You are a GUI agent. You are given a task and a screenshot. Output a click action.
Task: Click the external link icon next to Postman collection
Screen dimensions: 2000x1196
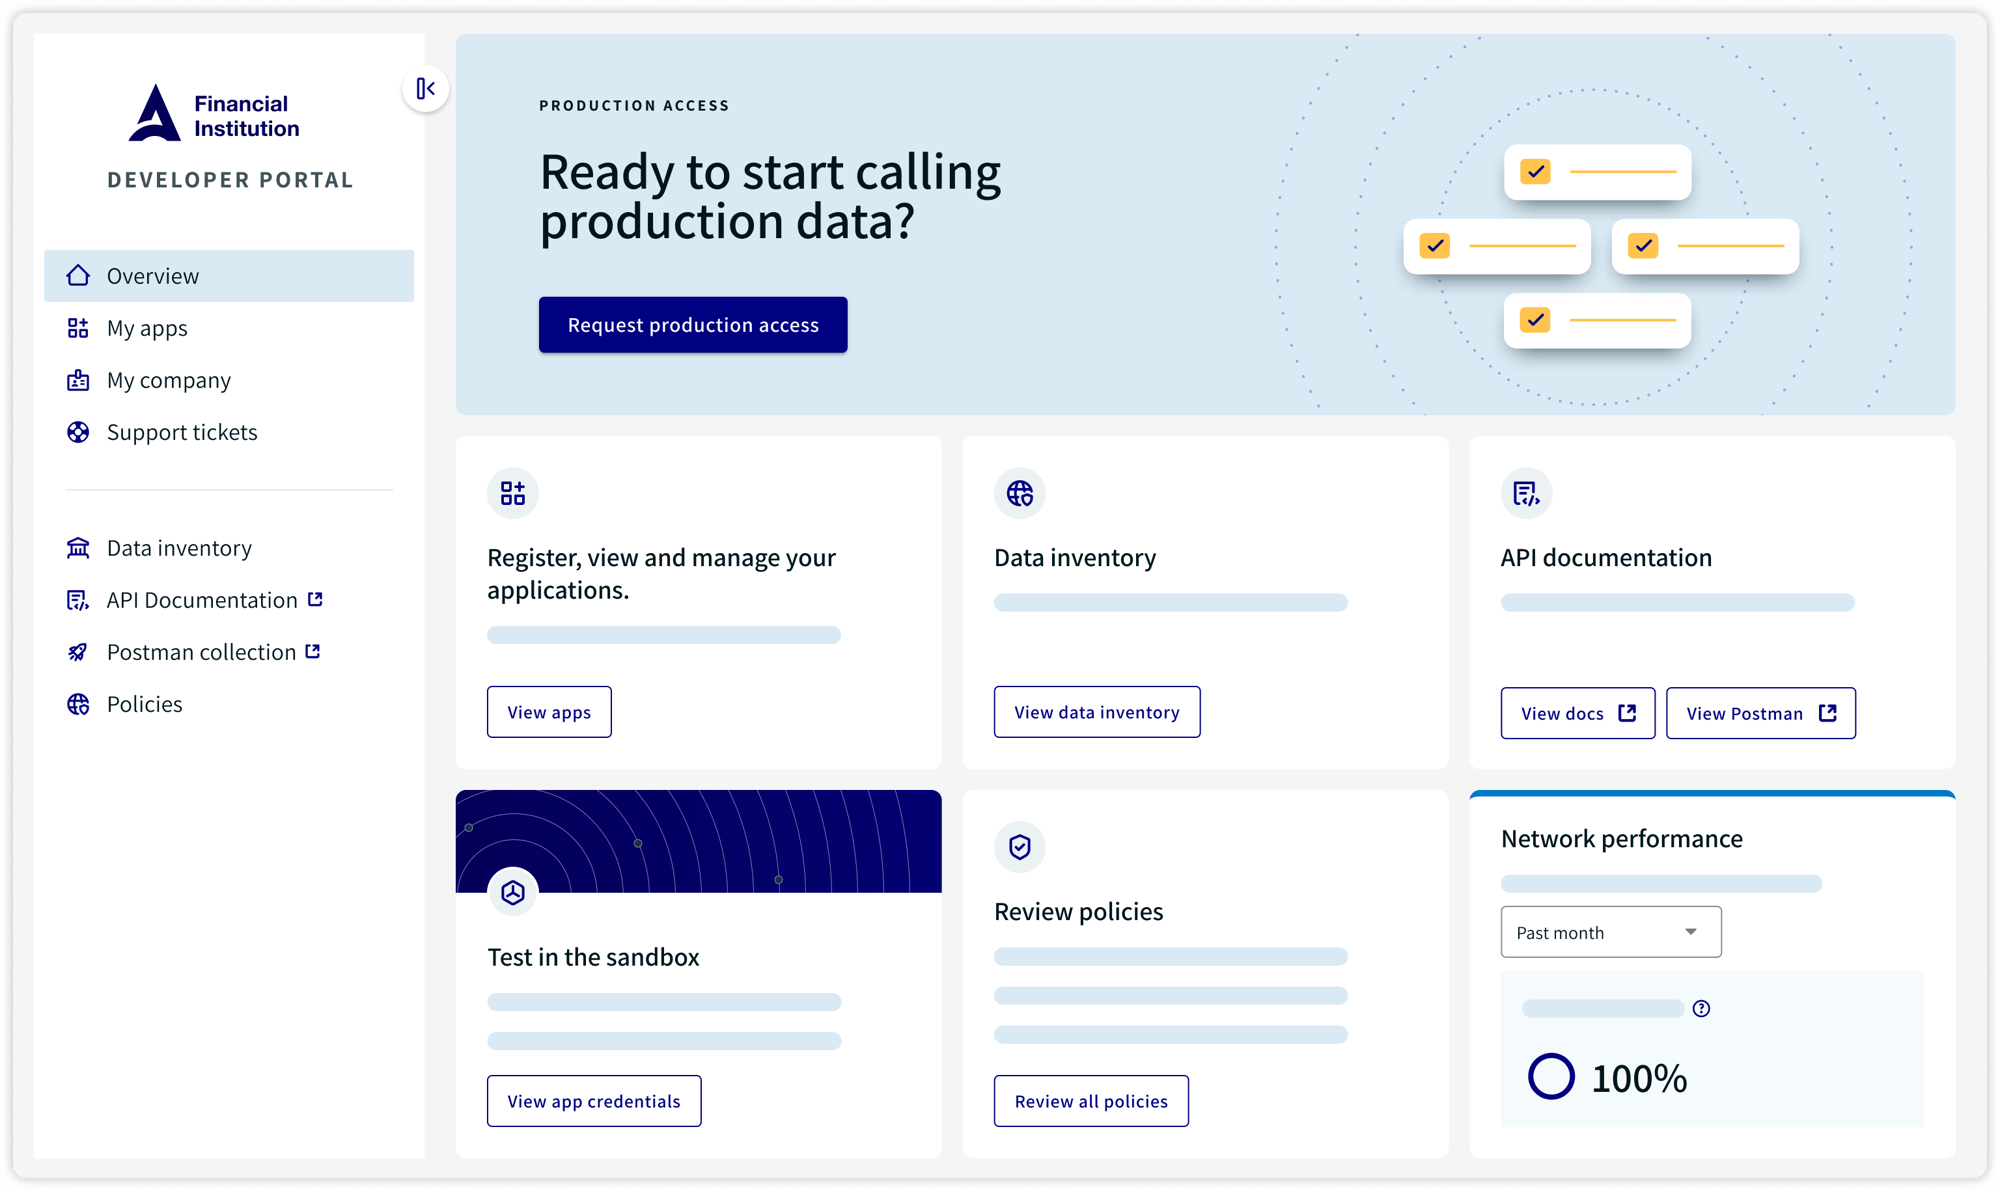point(313,650)
